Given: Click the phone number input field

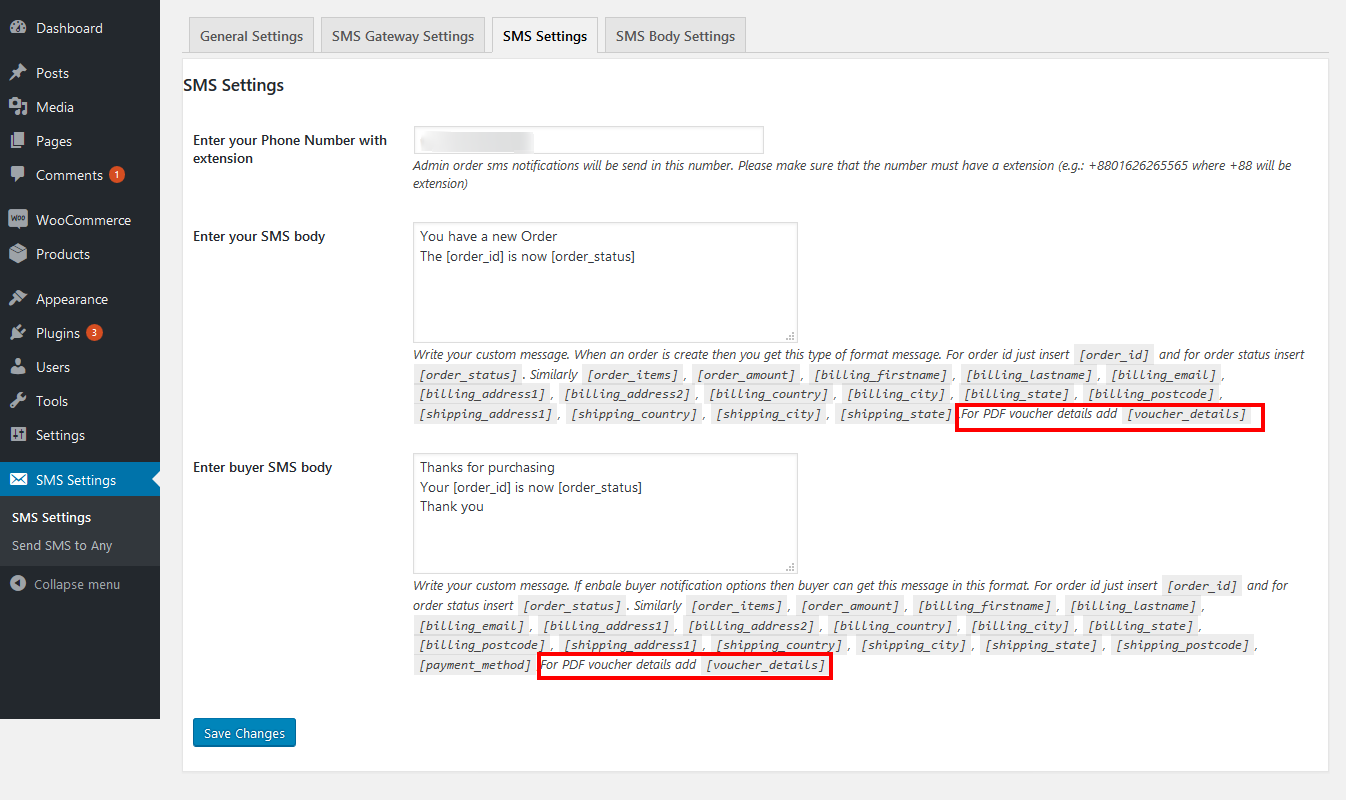Looking at the screenshot, I should 588,140.
